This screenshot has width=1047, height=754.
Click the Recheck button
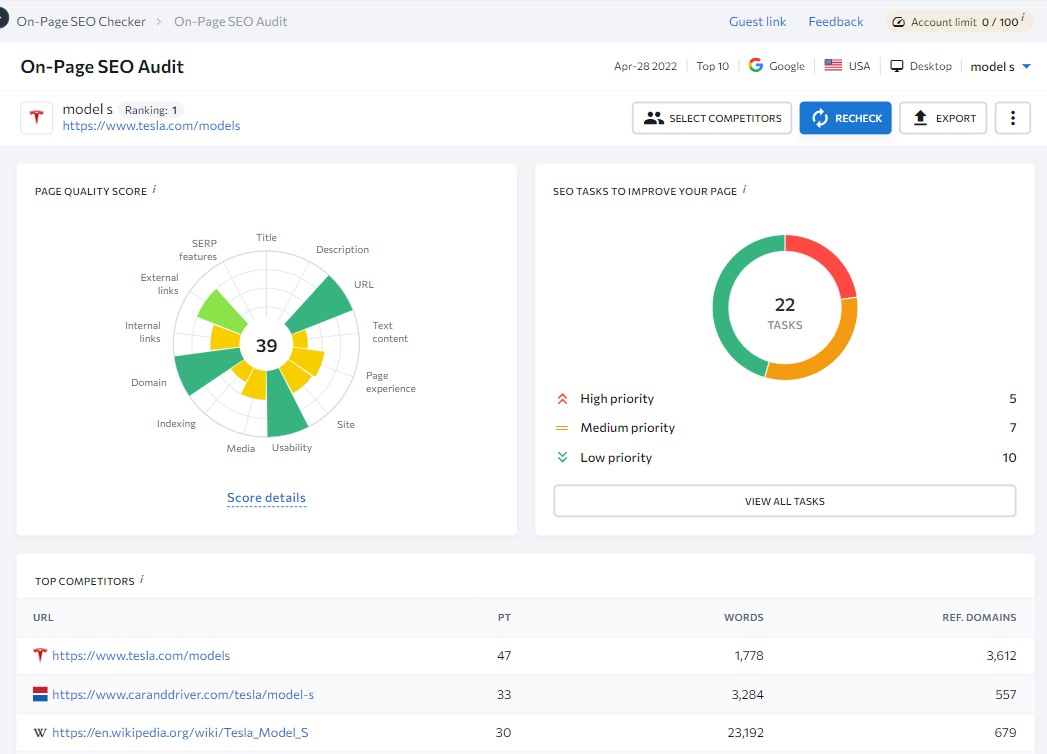[845, 118]
